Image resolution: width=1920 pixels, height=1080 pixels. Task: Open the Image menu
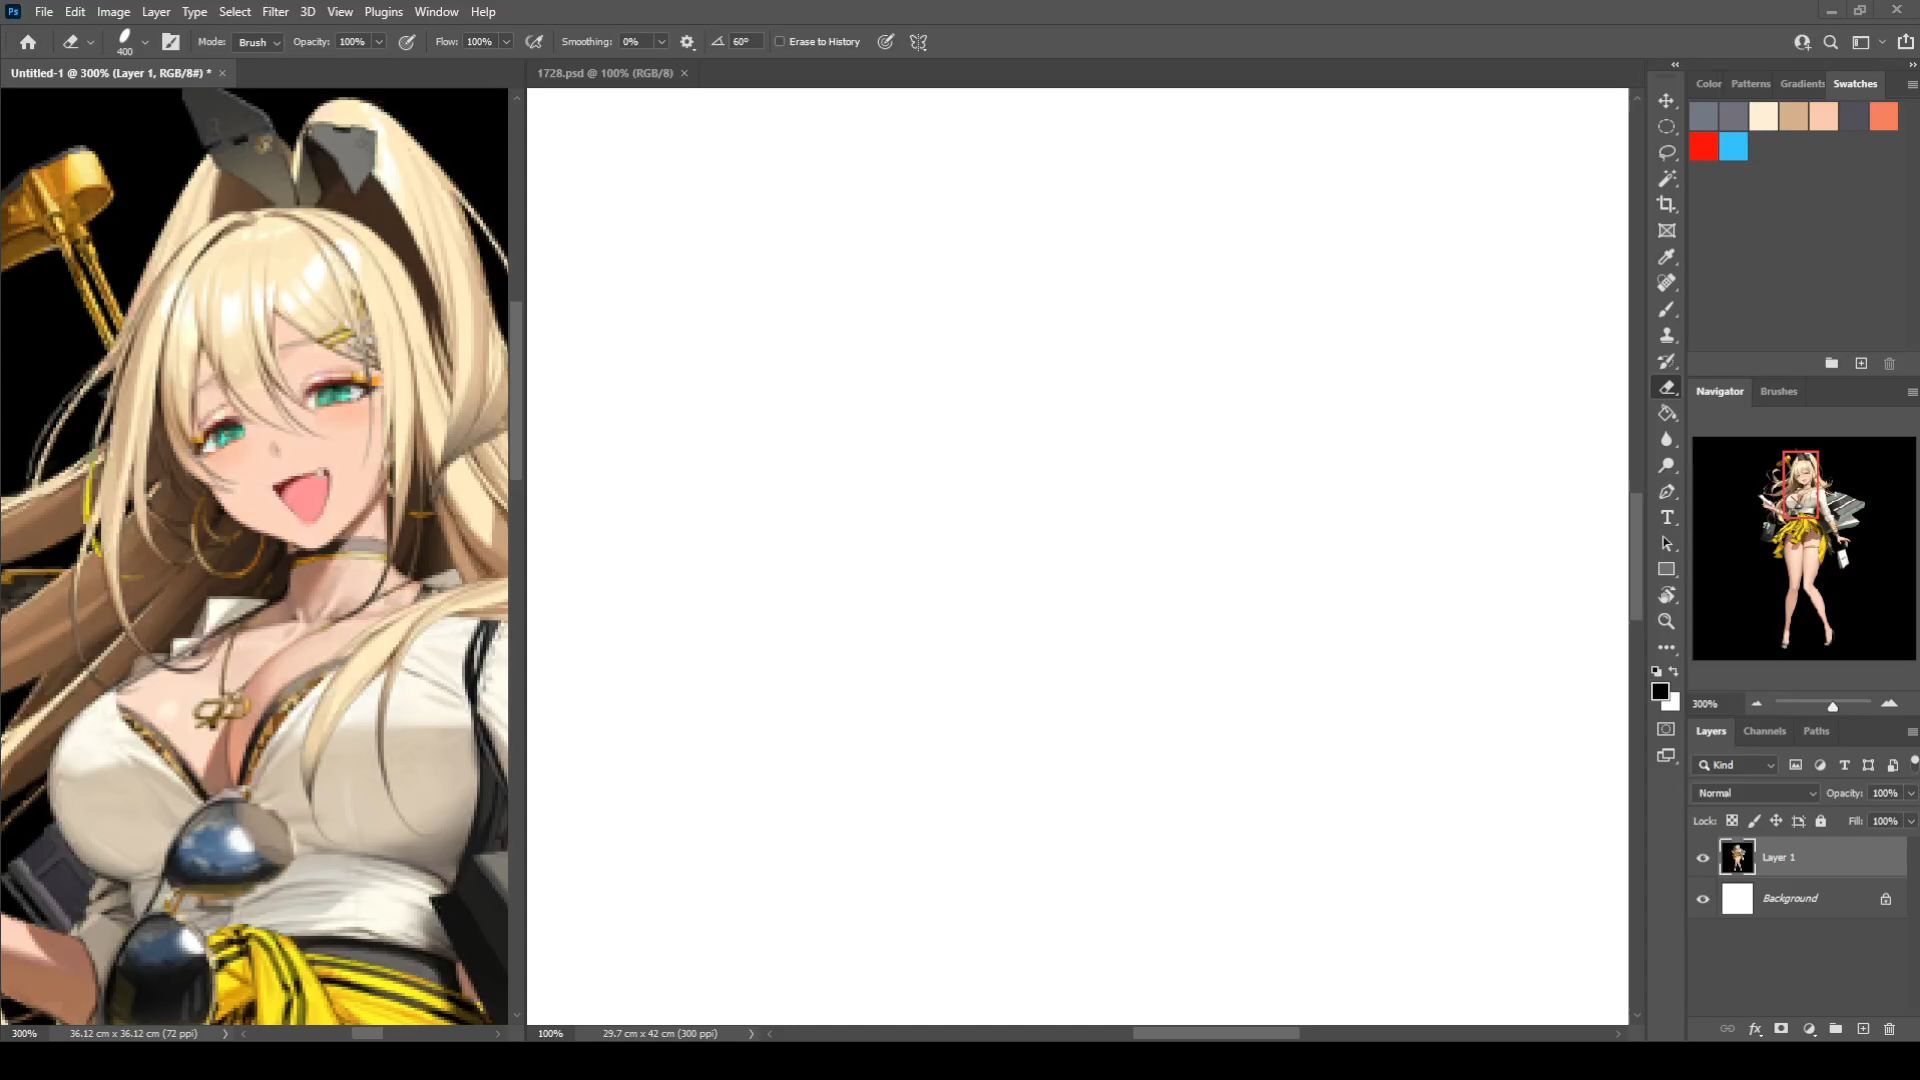[x=113, y=12]
